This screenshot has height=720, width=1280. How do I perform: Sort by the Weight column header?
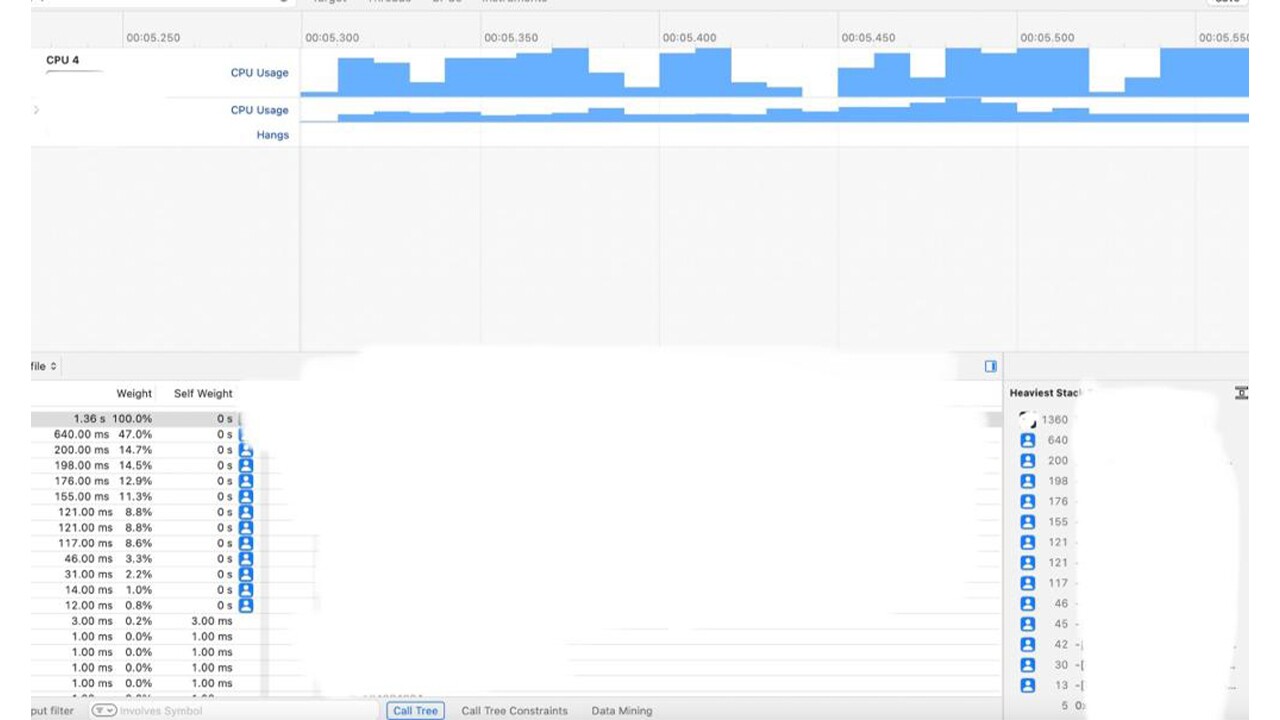tap(134, 394)
